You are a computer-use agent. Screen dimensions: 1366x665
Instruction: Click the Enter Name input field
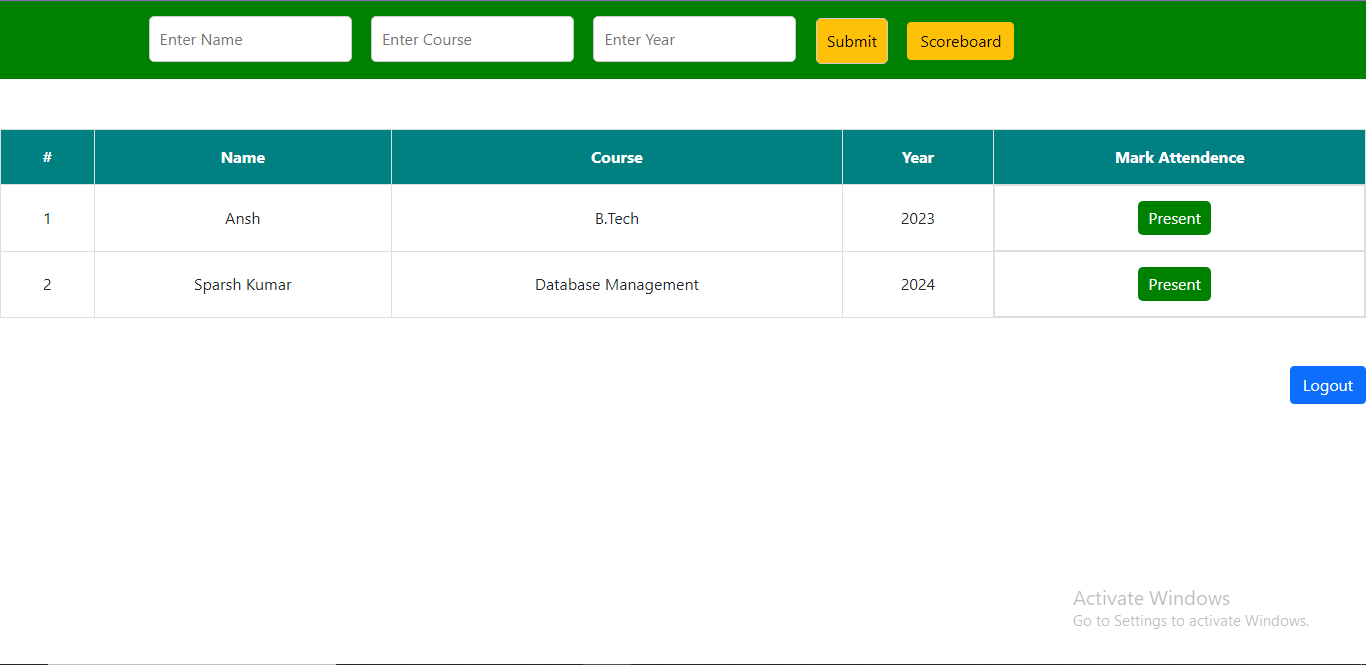click(250, 39)
